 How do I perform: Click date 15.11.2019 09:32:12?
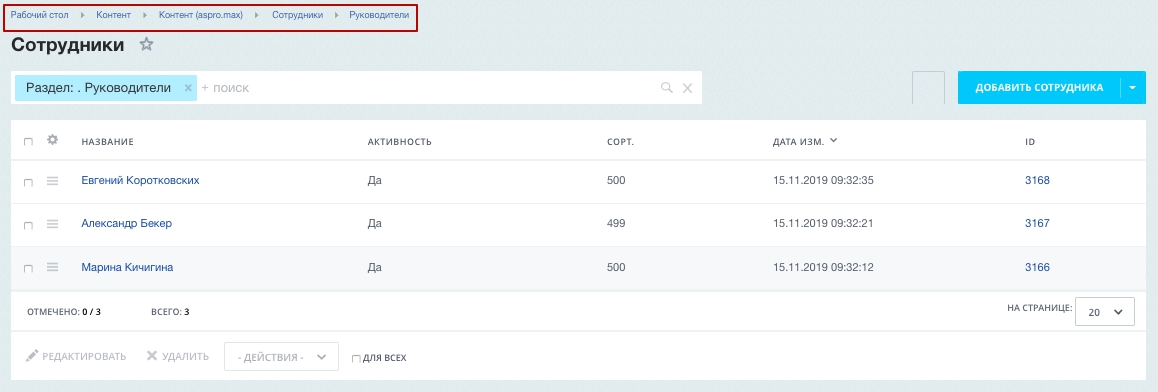click(x=823, y=267)
